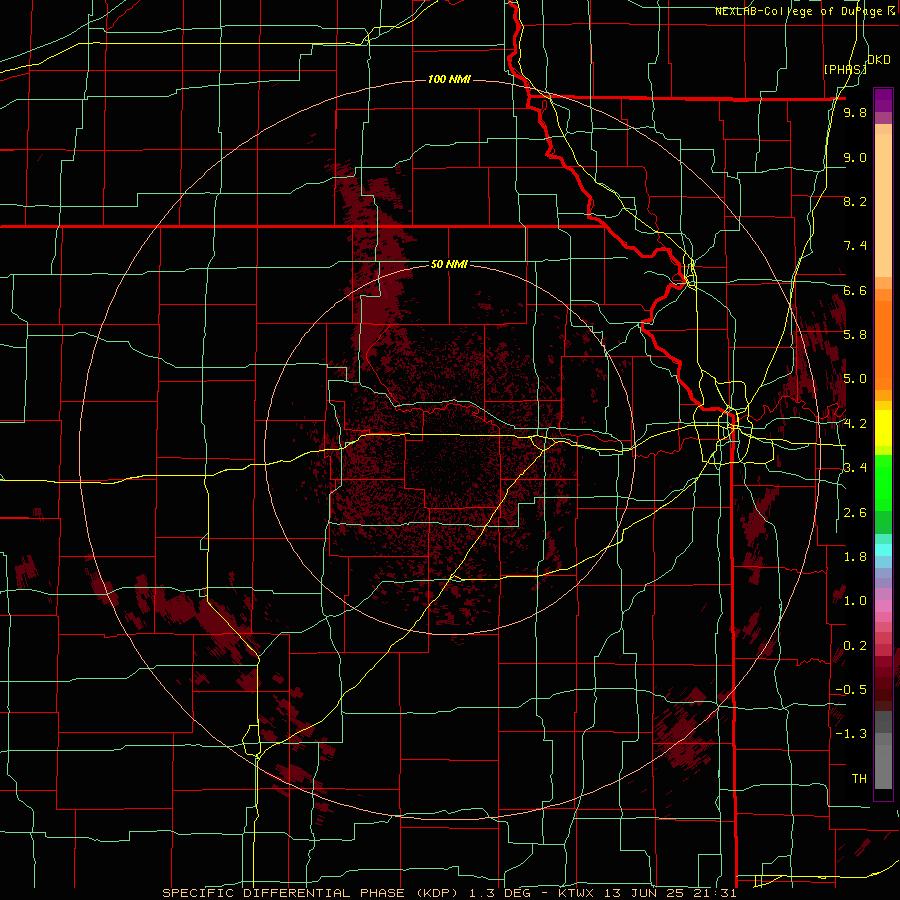Click the 6.6 scale value
Image resolution: width=900 pixels, height=900 pixels.
(855, 290)
